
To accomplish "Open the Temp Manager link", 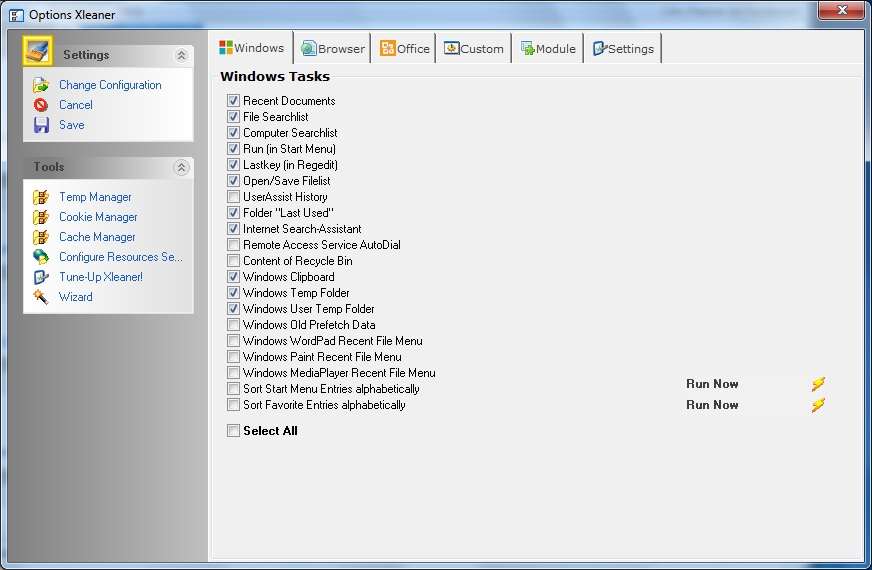I will coord(95,197).
